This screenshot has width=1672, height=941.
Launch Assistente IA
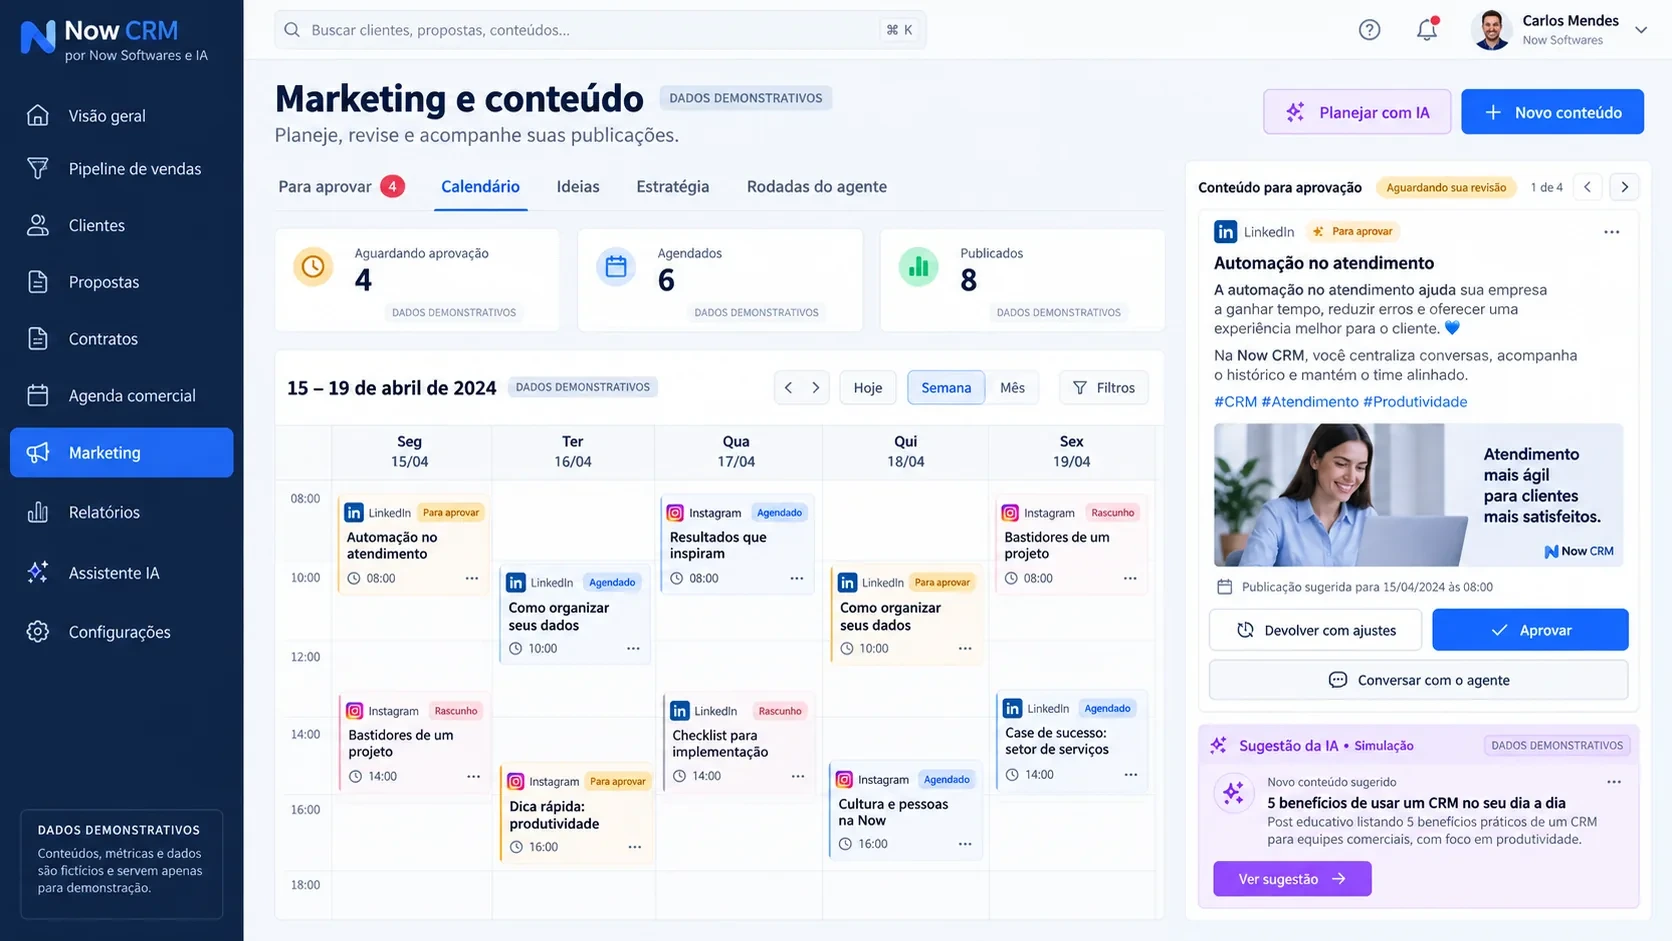click(x=122, y=573)
